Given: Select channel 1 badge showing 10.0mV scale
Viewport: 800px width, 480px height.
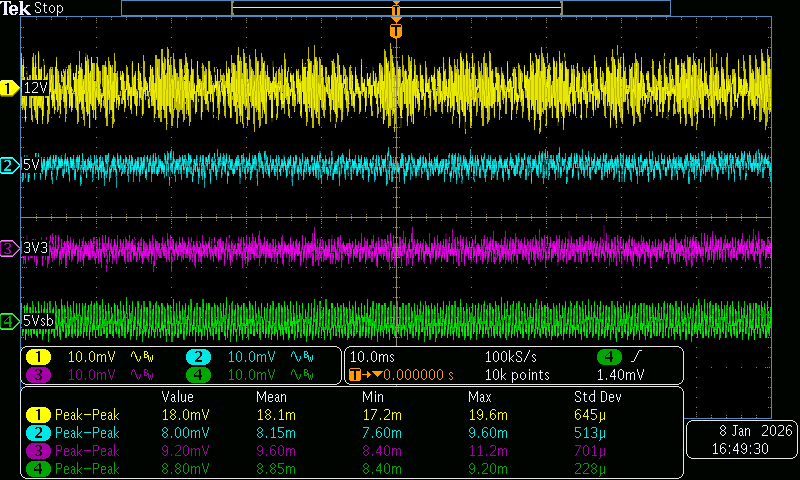Looking at the screenshot, I should 38,357.
